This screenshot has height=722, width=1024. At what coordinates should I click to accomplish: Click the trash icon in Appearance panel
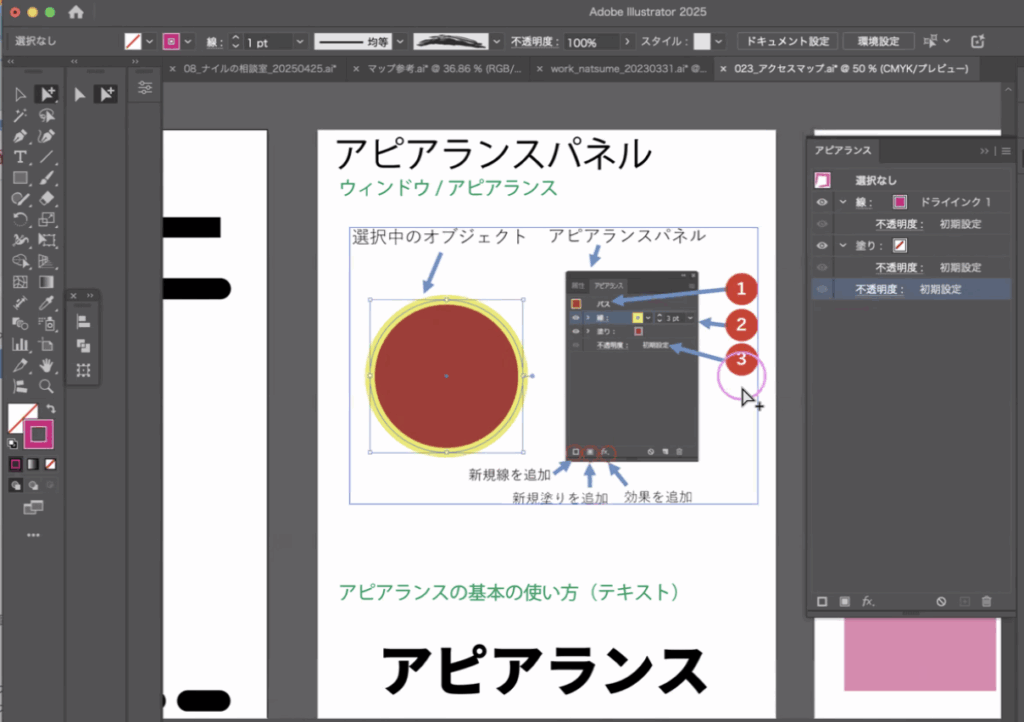click(x=986, y=601)
